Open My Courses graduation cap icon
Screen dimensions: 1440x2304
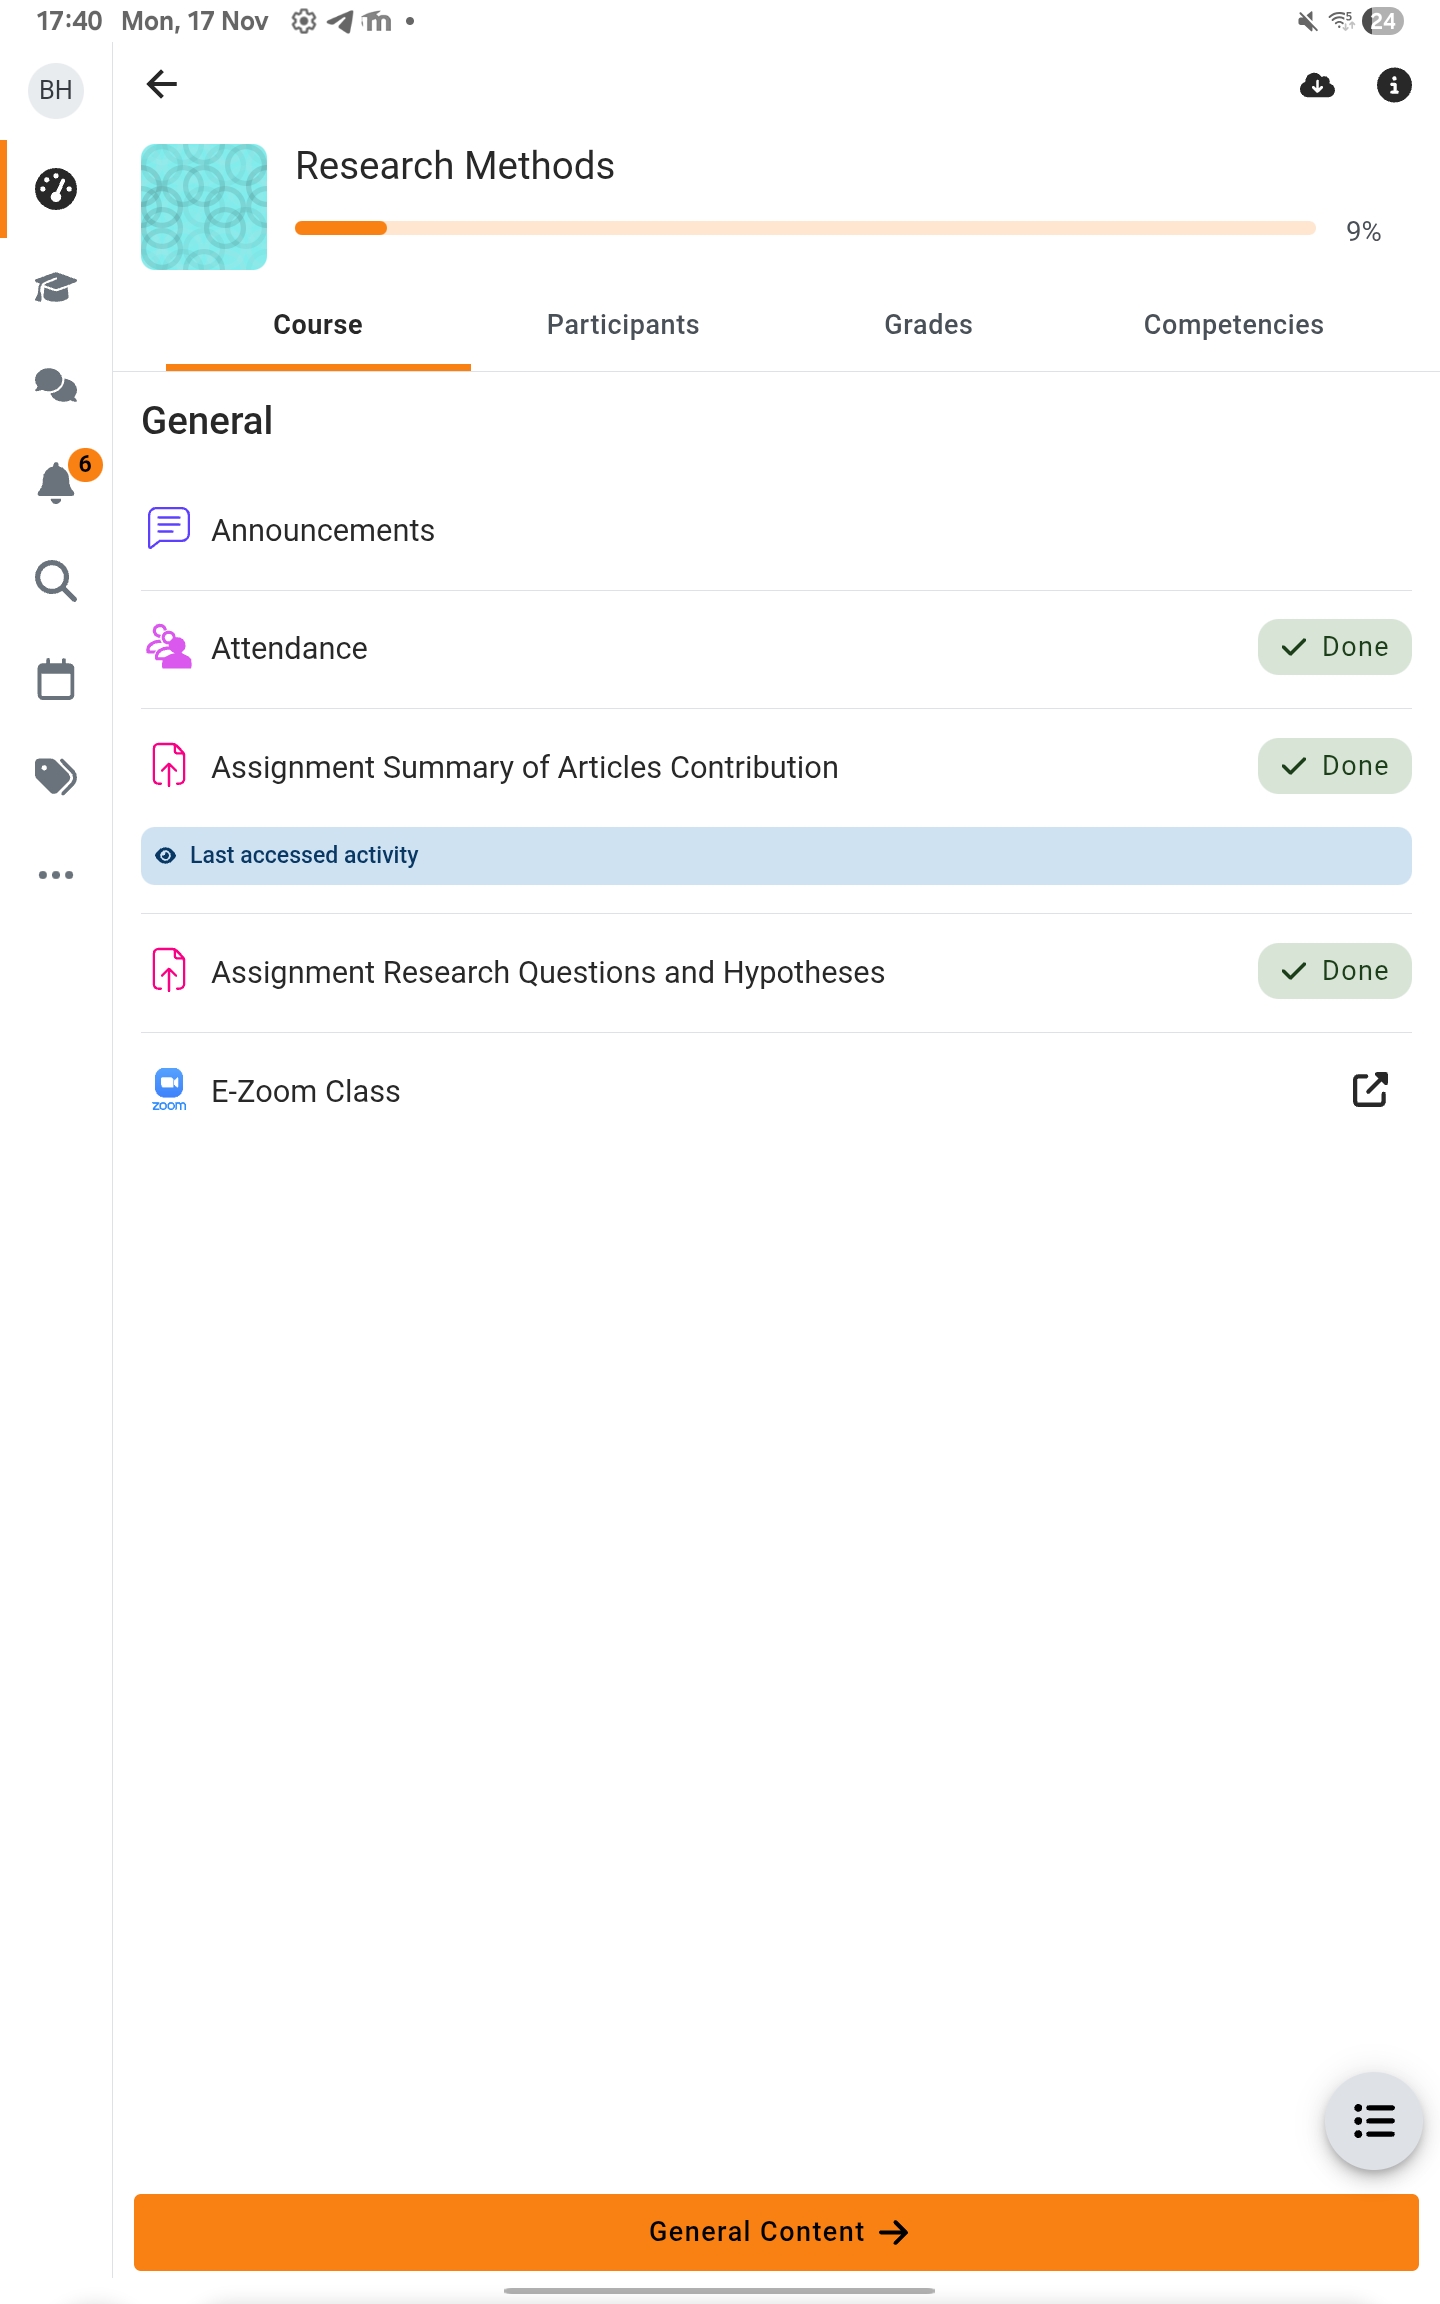[x=56, y=288]
